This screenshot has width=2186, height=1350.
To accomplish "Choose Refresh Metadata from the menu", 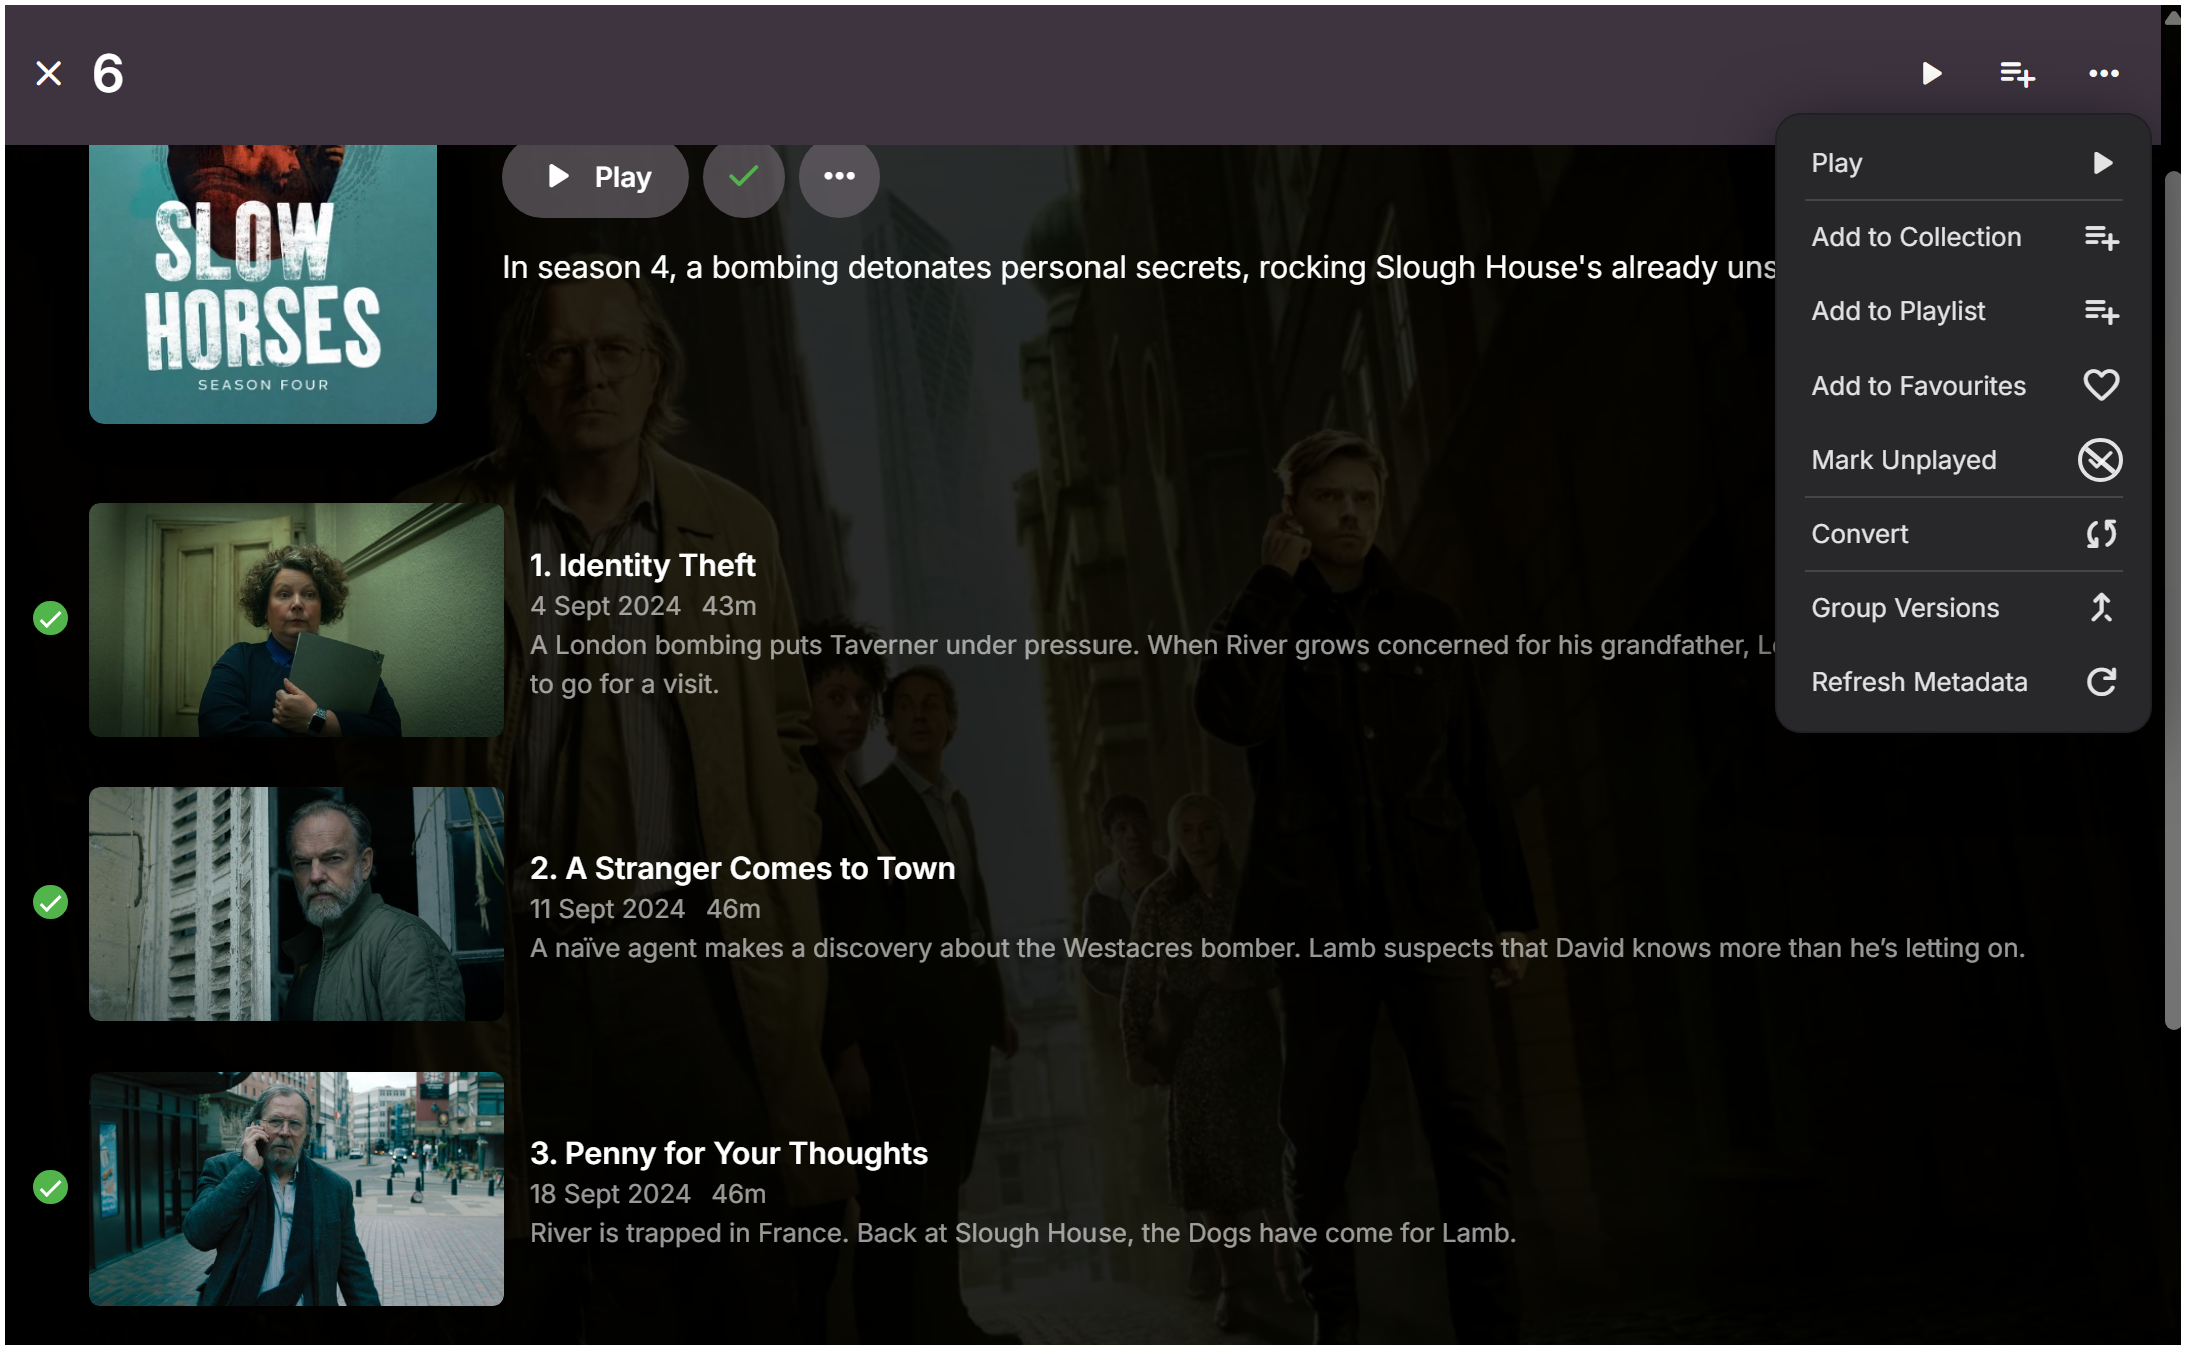I will coord(1963,682).
